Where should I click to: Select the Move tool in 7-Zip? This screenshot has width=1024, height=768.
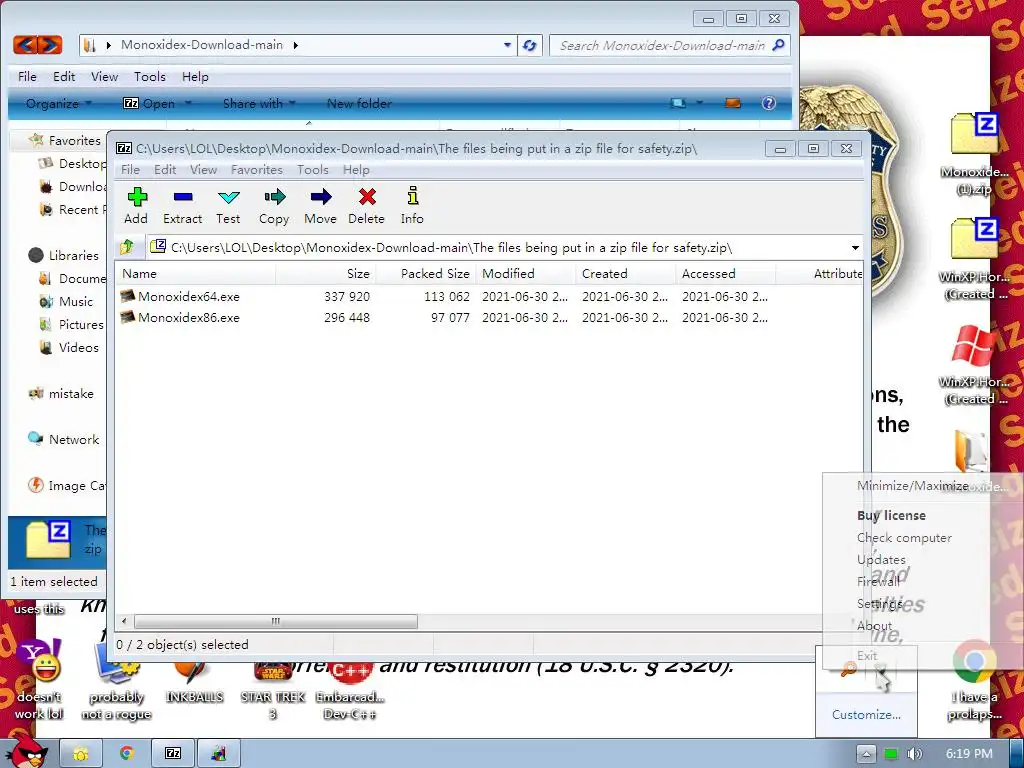(x=320, y=206)
